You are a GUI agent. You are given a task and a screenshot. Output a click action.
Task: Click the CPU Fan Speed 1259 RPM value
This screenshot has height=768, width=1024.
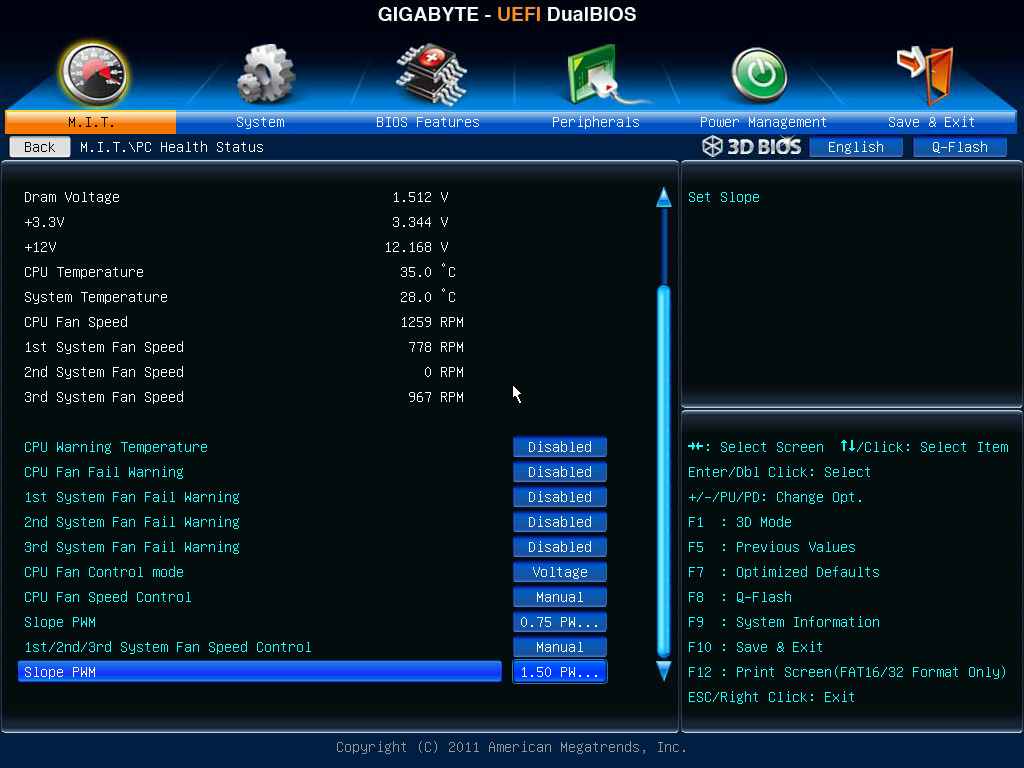click(432, 322)
